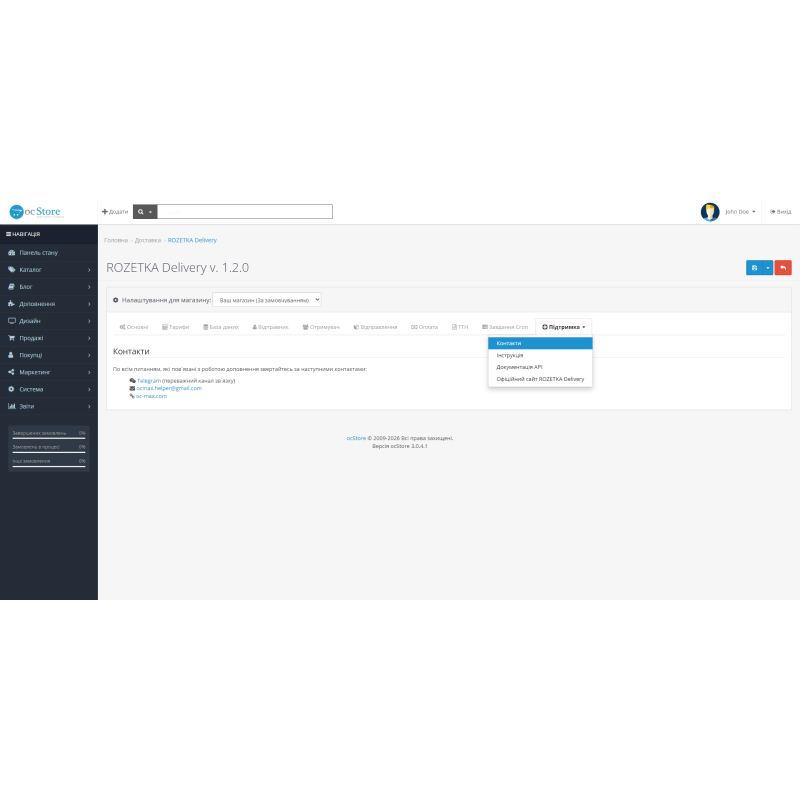Switch to the Основні tab
Screen dimensions: 800x800
pyautogui.click(x=134, y=327)
